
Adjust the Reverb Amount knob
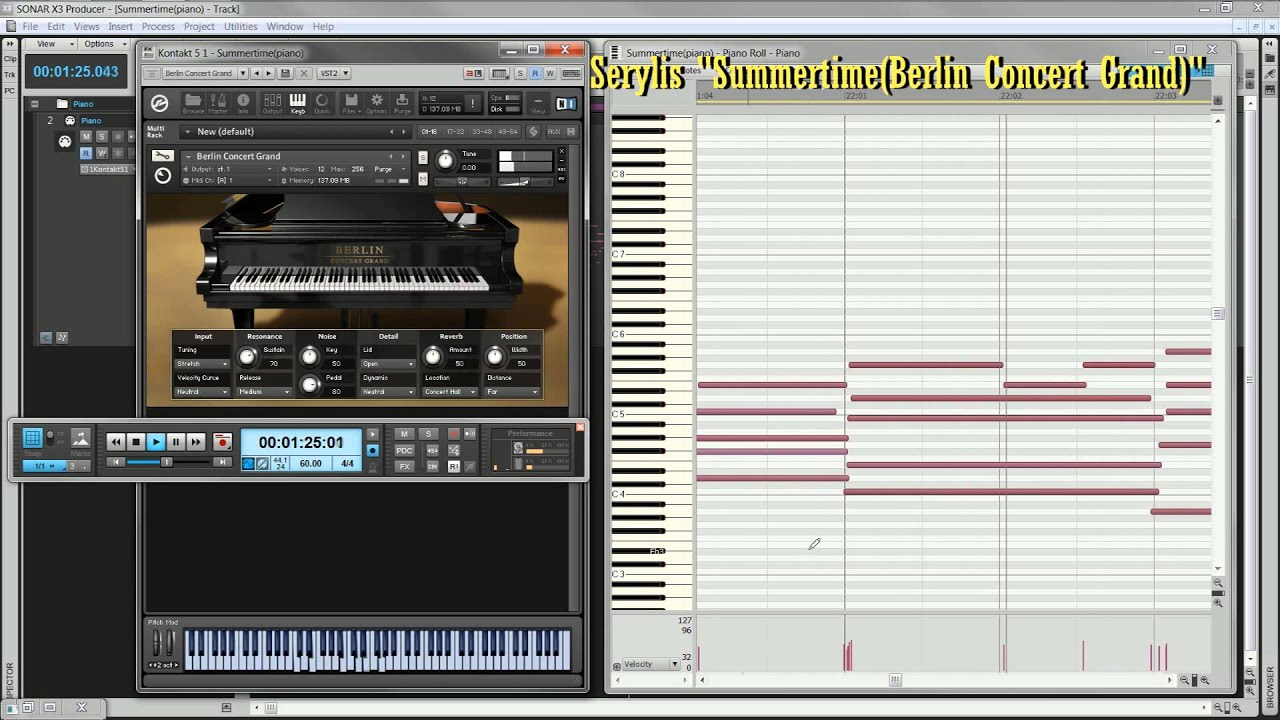[432, 357]
